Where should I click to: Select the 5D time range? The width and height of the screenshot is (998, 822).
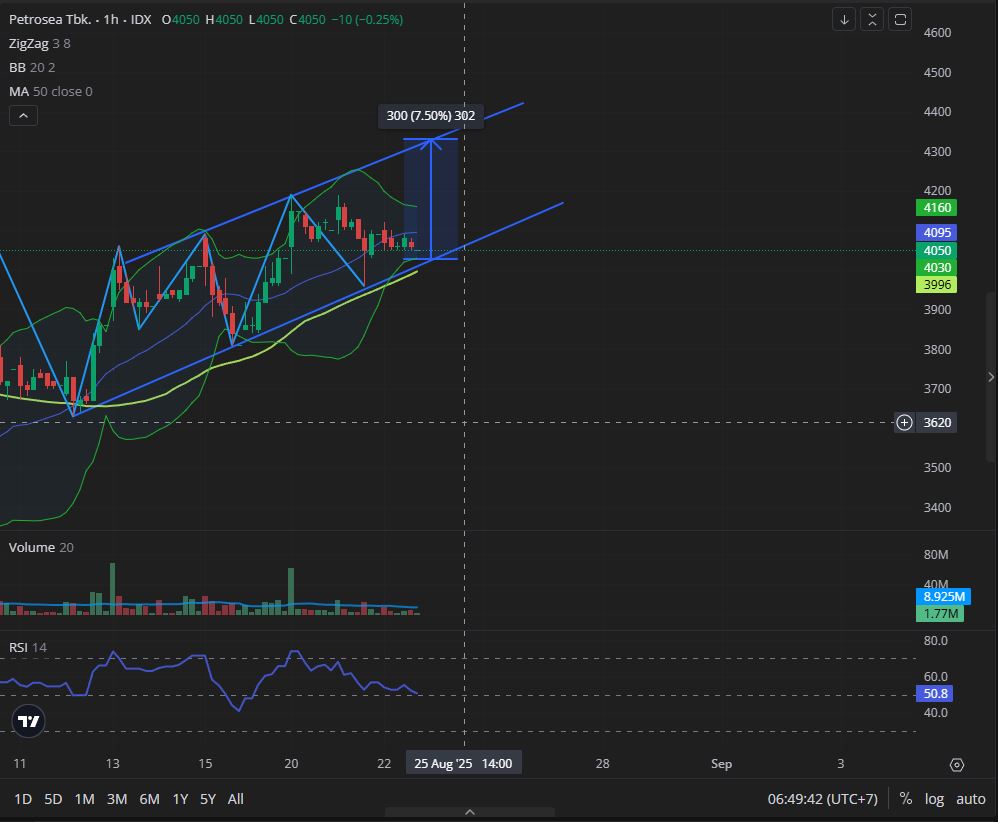point(53,799)
